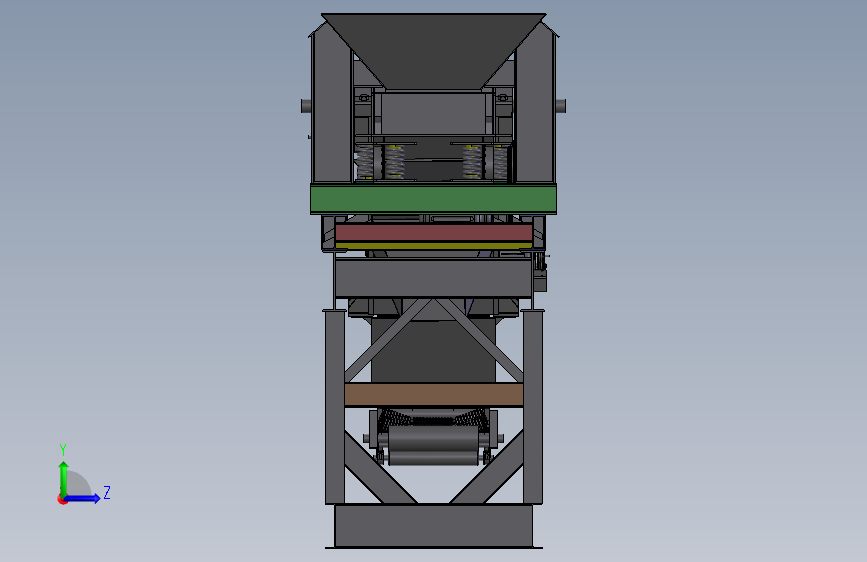Select the green horizontal beam of the model

coord(434,199)
